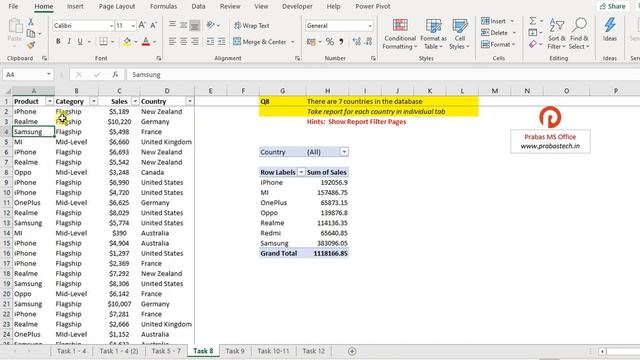
Task: Click the Name Box showing A4
Action: (x=28, y=75)
